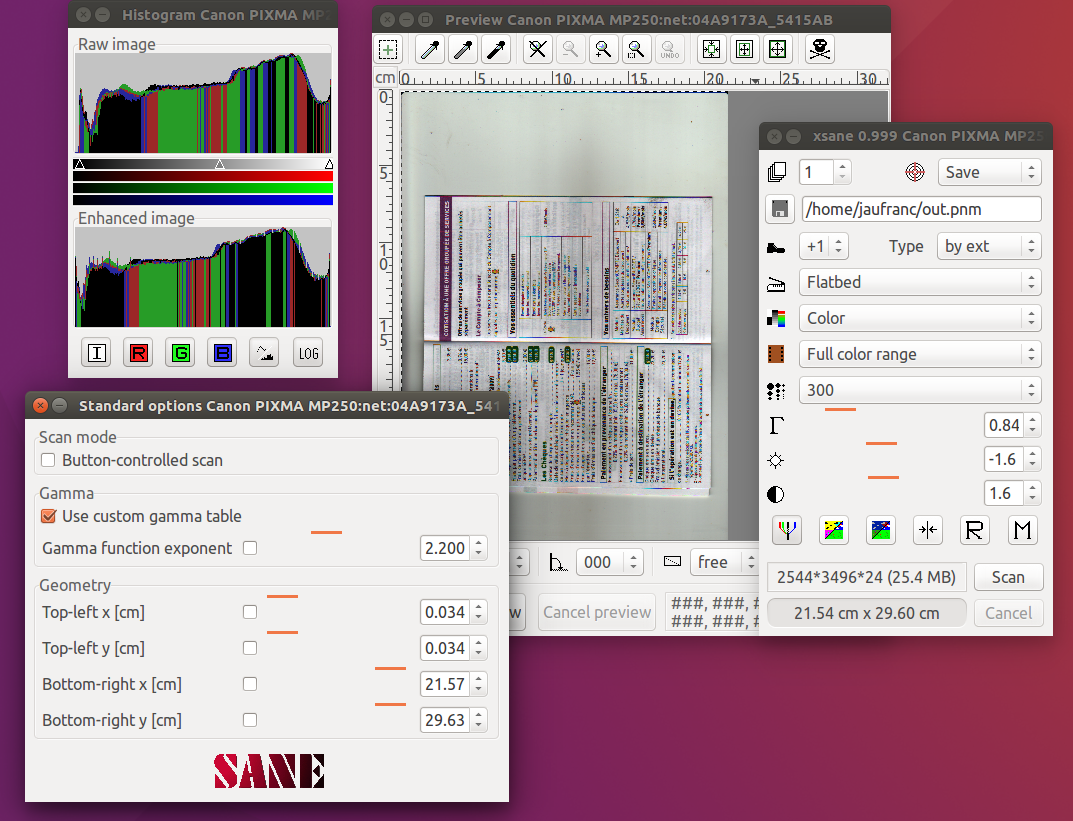Click the filename field /home/jaufranc/out.pnm

point(922,209)
